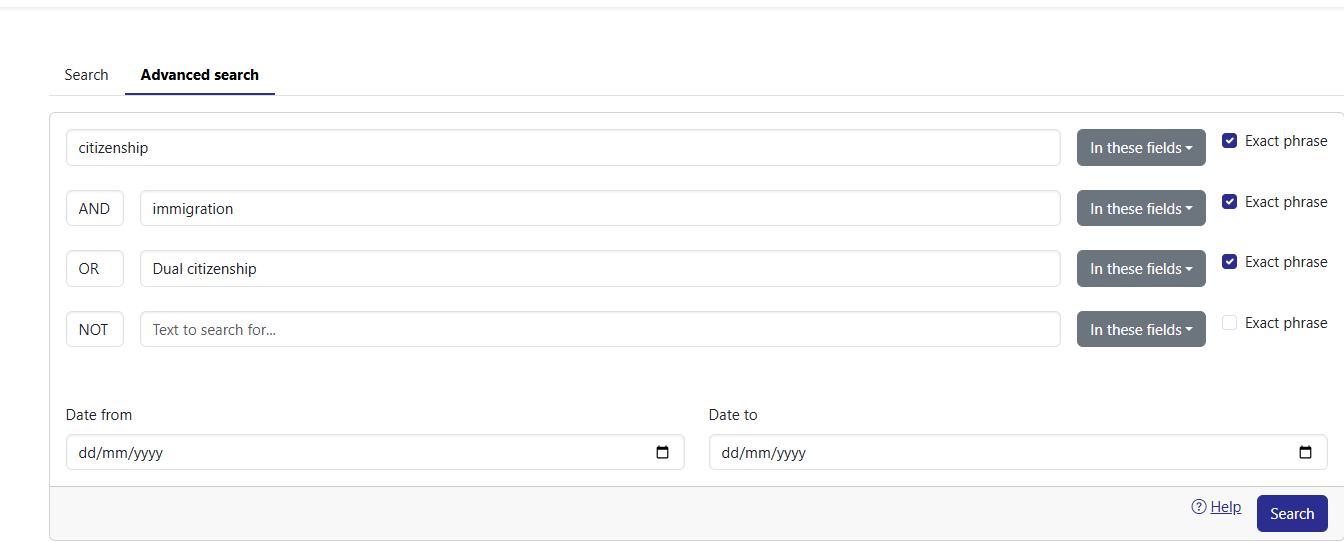Uncheck Exact phrase for citizenship row
Viewport: 1344px width, 542px height.
[1230, 141]
